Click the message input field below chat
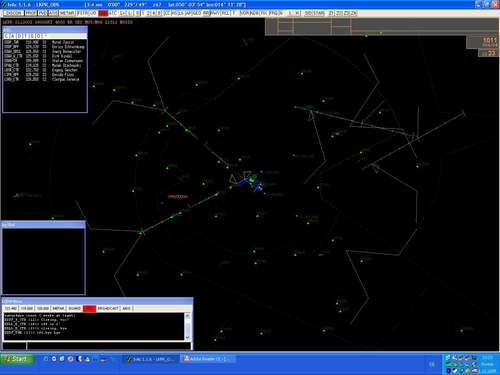 click(109, 346)
